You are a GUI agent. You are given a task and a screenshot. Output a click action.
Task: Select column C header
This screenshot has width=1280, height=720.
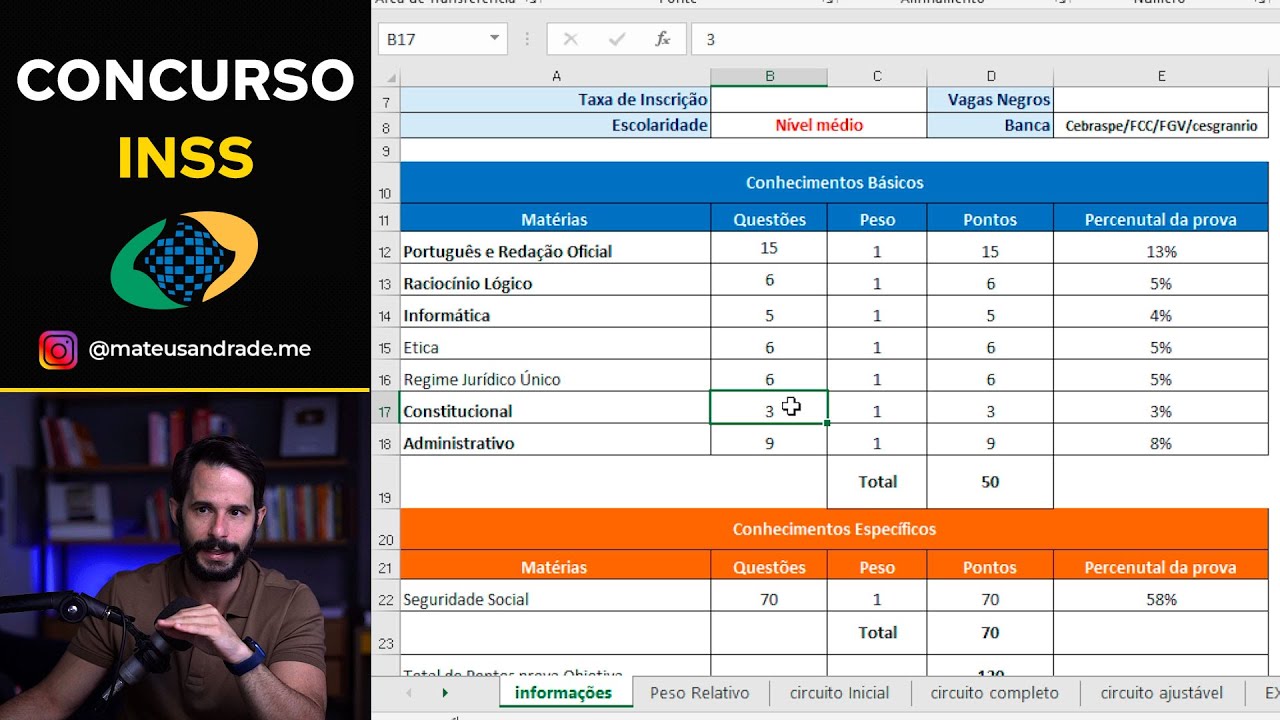tap(877, 76)
